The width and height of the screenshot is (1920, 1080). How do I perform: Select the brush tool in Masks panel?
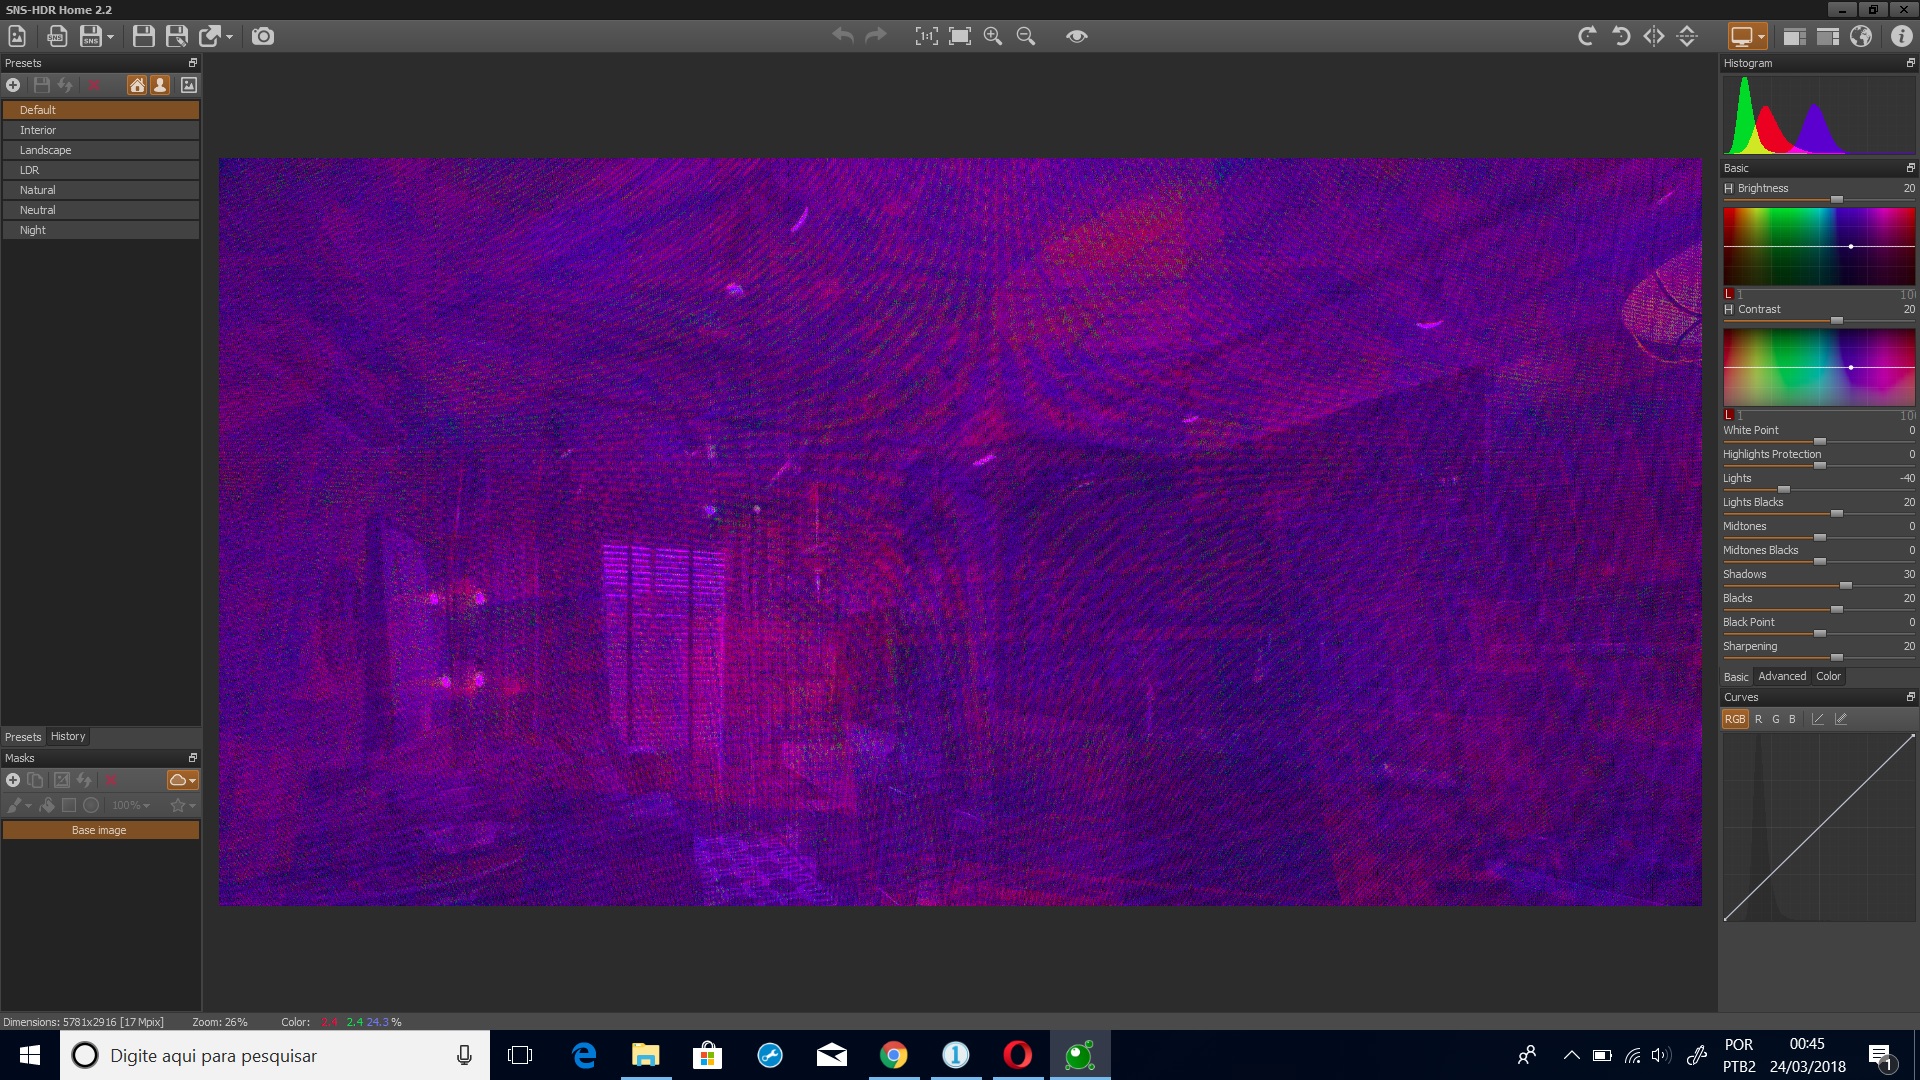click(x=14, y=805)
